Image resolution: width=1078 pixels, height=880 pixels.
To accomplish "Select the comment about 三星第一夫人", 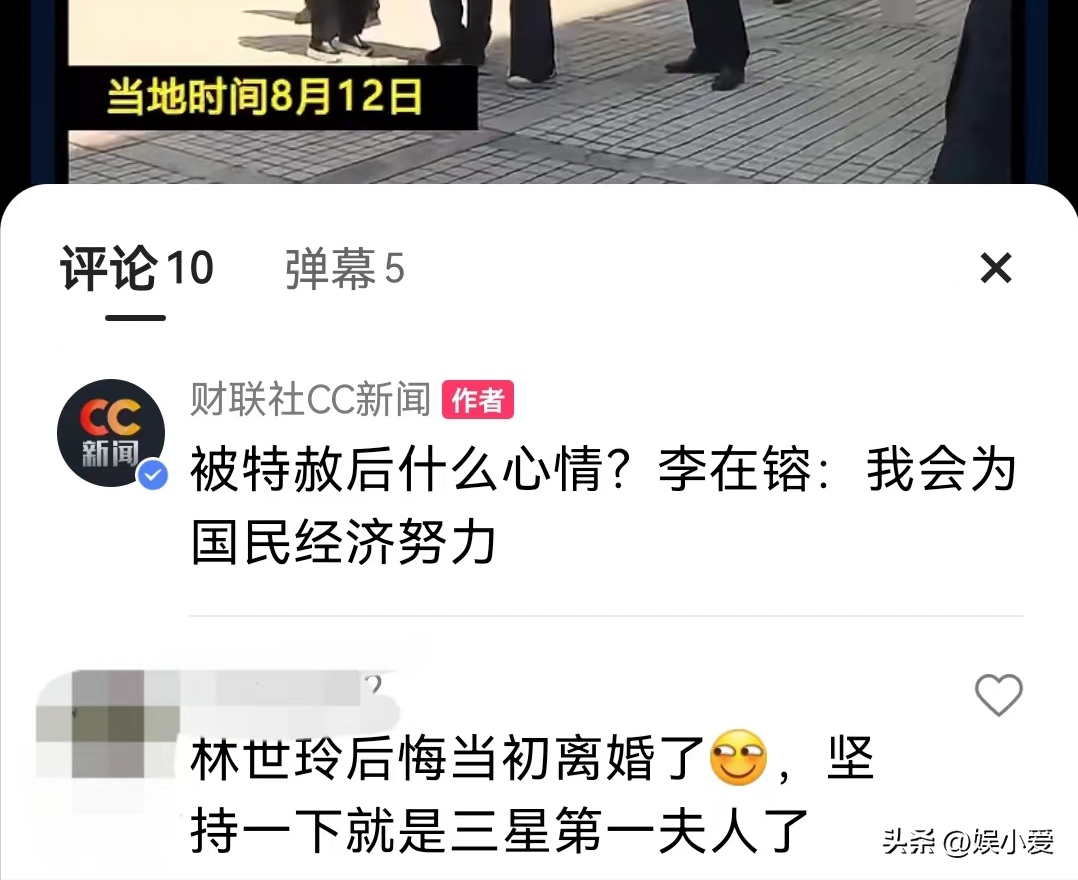I will [531, 794].
